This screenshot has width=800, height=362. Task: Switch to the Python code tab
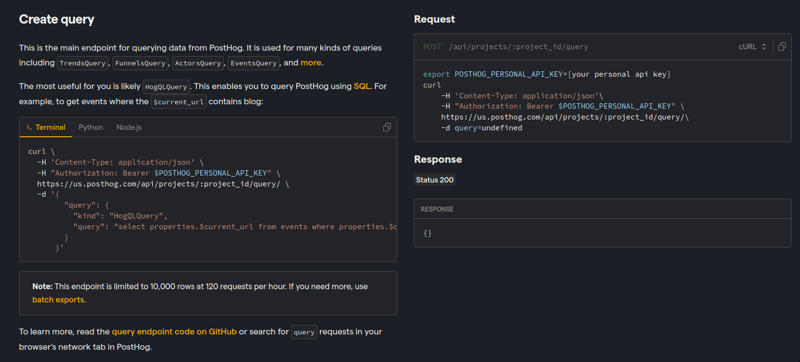click(x=91, y=127)
